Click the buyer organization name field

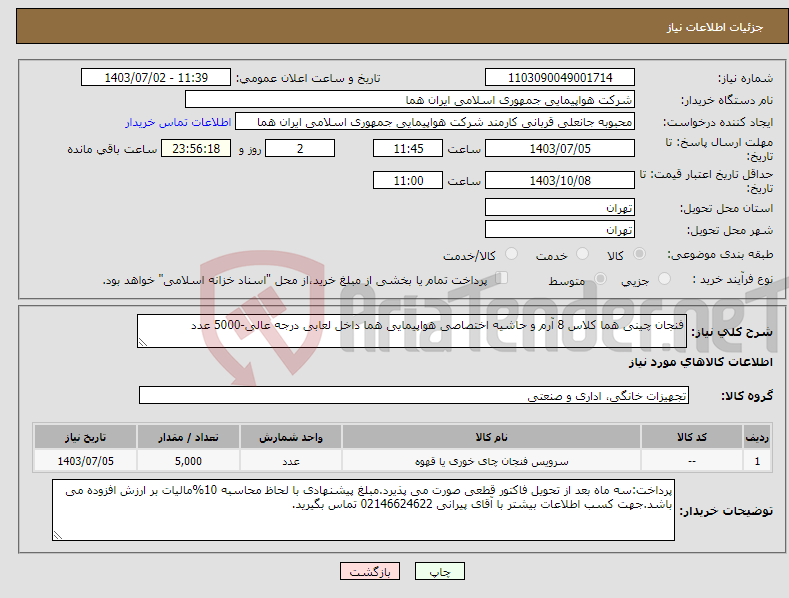point(410,100)
